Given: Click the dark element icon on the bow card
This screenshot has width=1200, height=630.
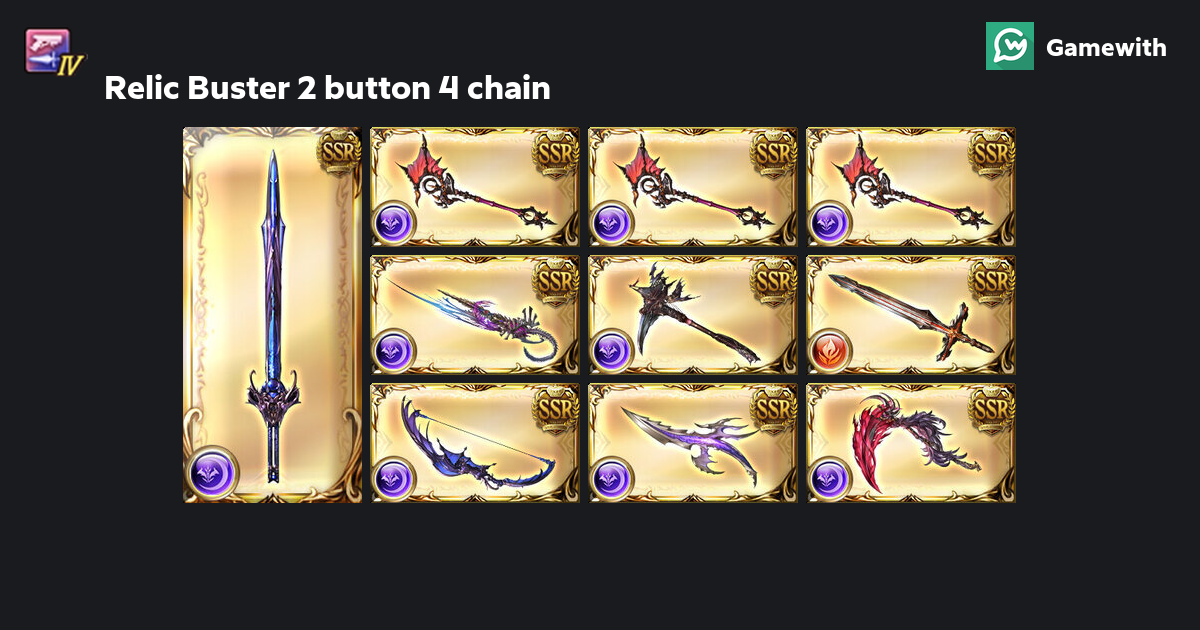Looking at the screenshot, I should 394,479.
